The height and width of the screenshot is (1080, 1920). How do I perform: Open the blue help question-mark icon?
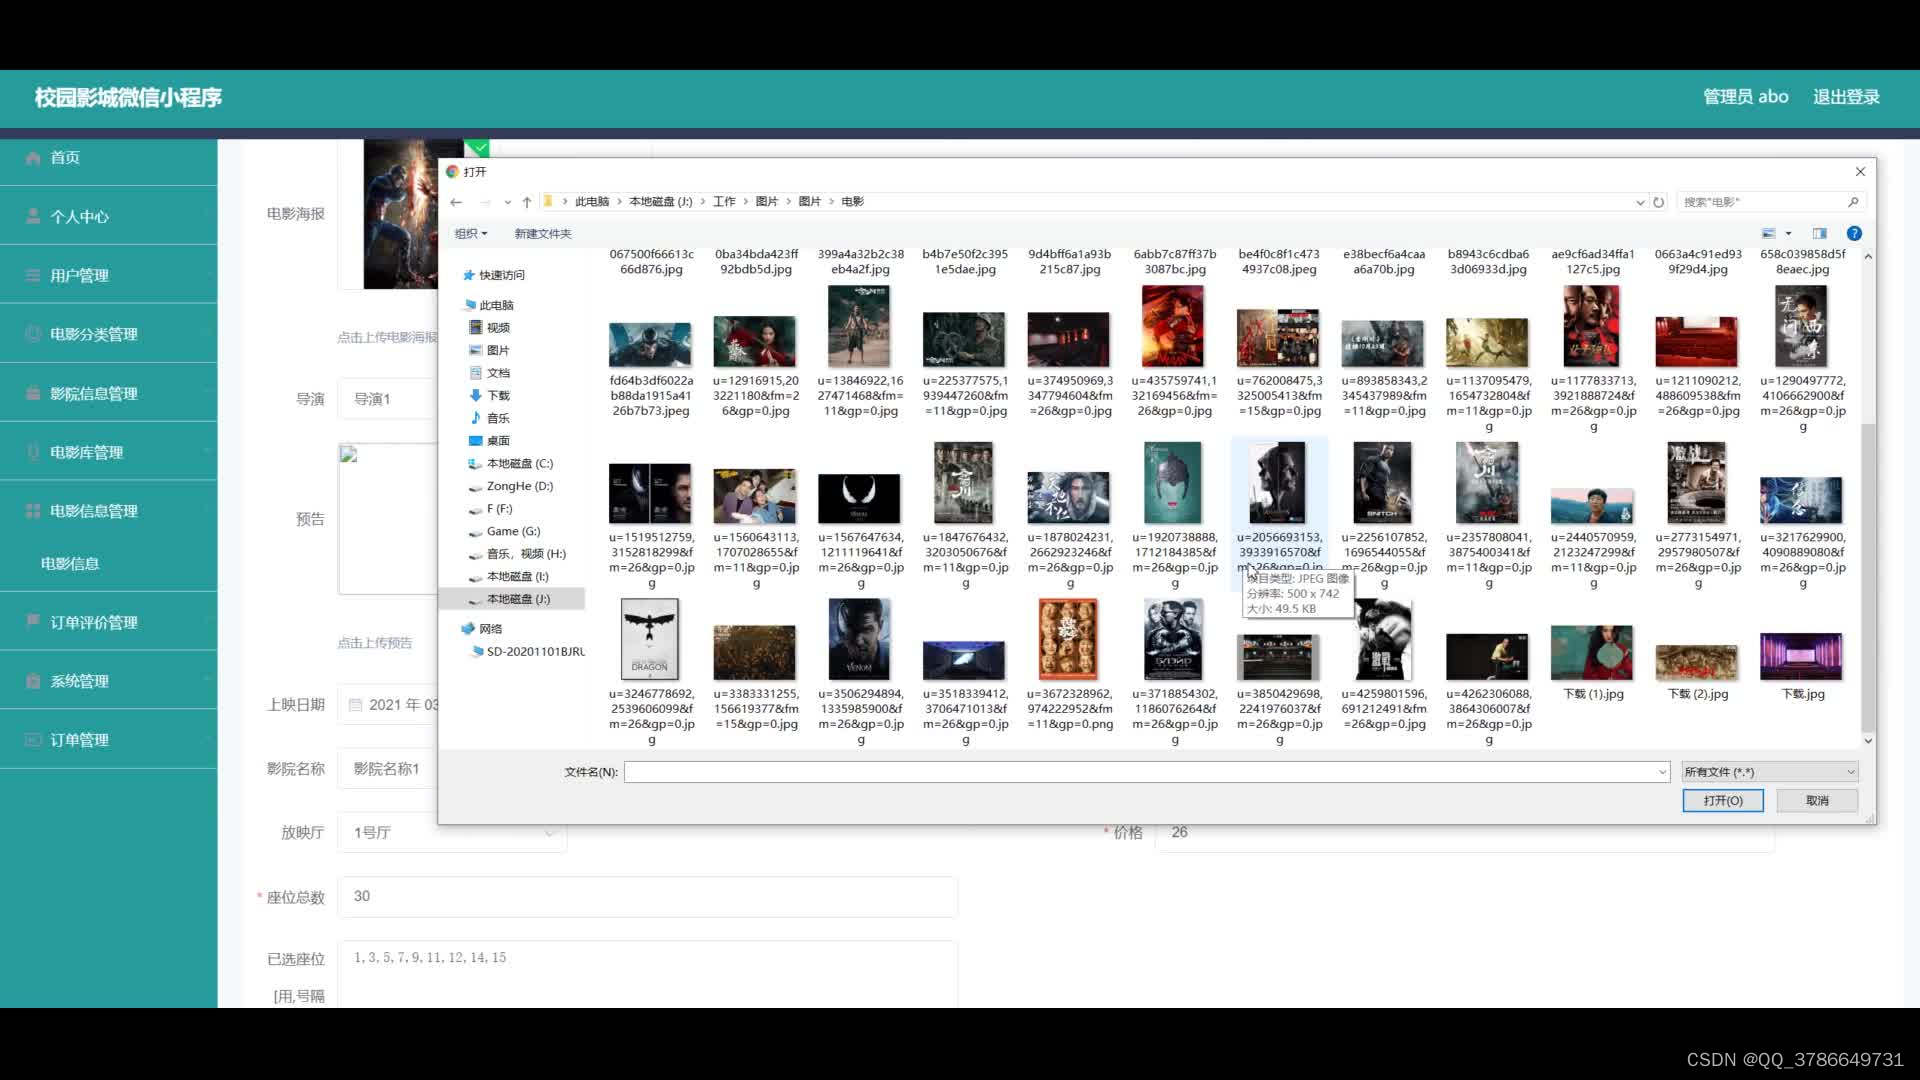(1854, 234)
